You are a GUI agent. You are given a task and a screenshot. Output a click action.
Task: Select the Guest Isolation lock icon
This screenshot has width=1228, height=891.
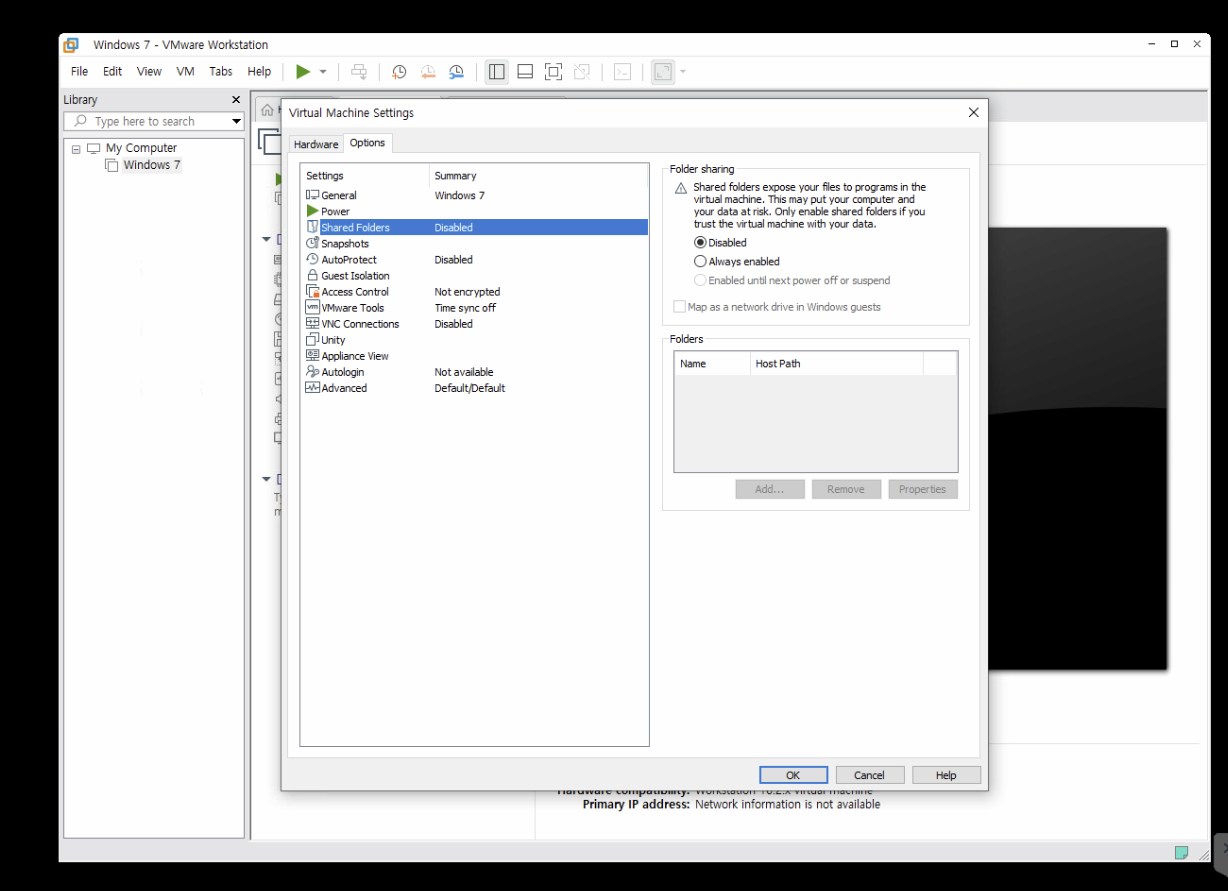point(312,275)
